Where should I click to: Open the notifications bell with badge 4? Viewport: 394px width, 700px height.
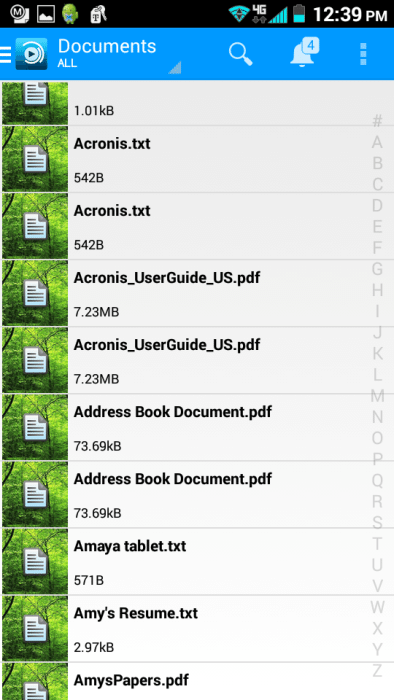pos(305,53)
